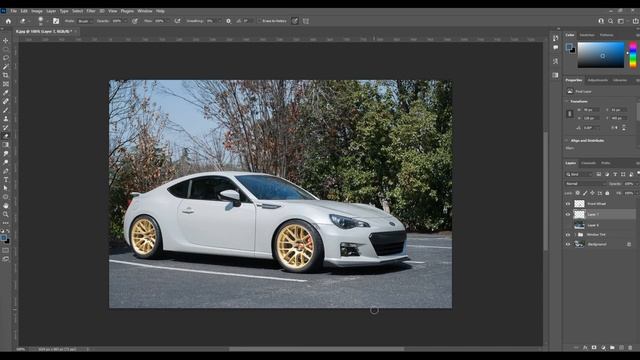The width and height of the screenshot is (640, 360).
Task: Select the Zoom tool
Action: [6, 214]
